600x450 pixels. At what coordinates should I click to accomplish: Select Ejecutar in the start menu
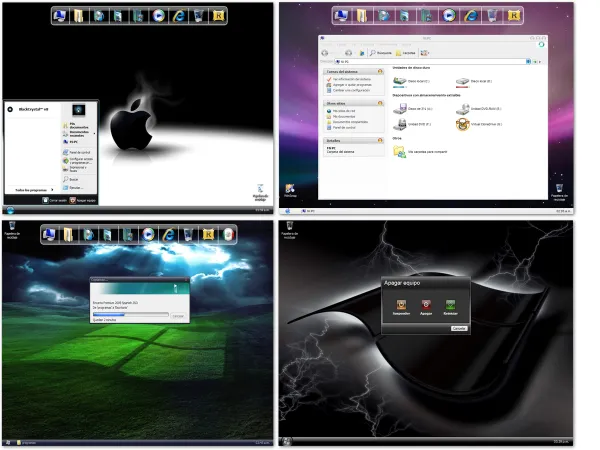coord(73,188)
